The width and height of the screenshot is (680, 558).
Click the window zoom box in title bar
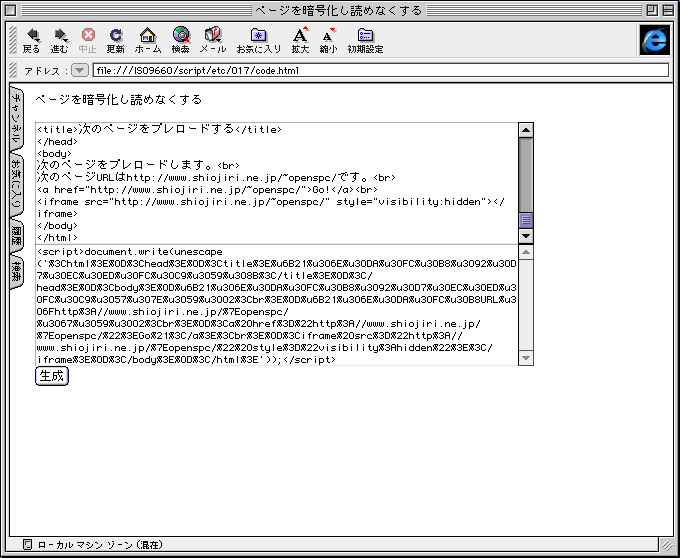652,10
